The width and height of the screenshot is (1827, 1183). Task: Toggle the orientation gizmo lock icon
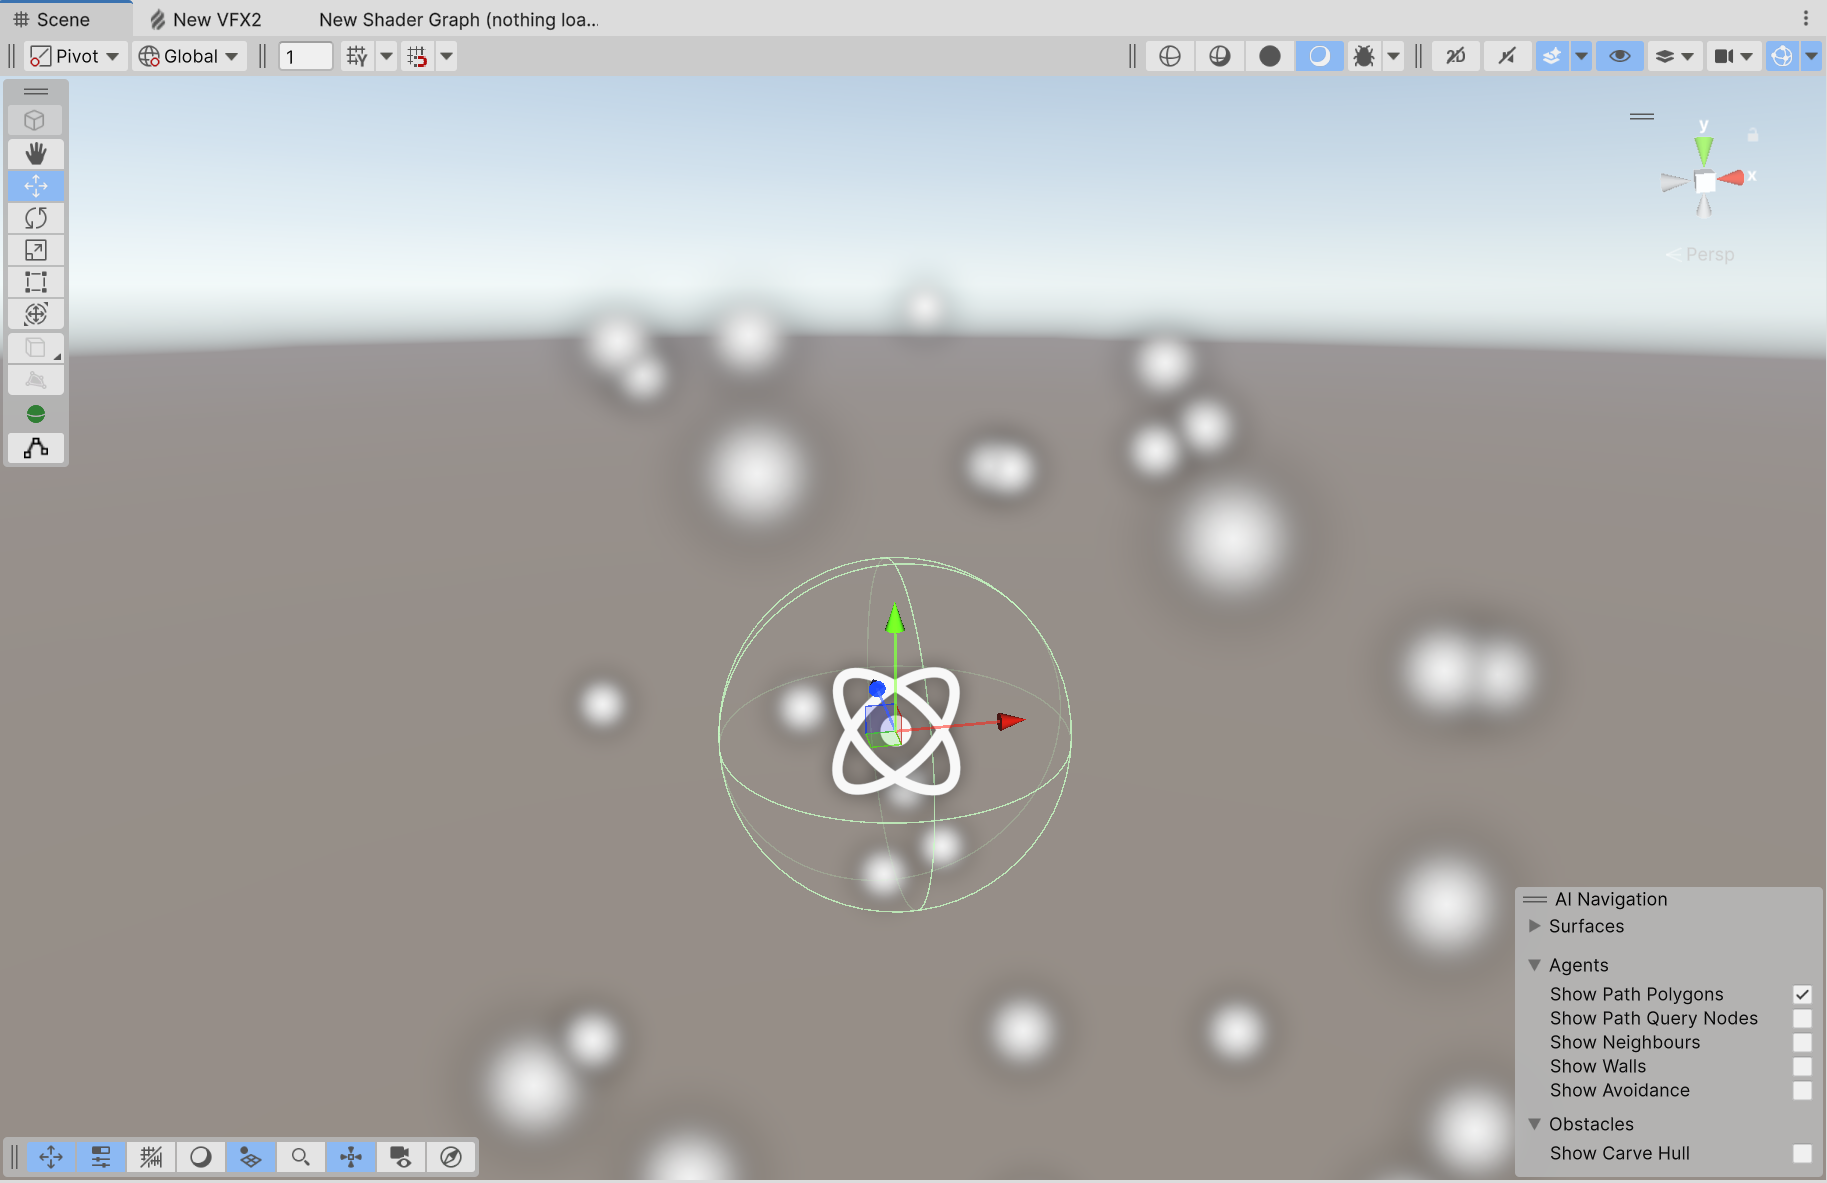[x=1753, y=135]
